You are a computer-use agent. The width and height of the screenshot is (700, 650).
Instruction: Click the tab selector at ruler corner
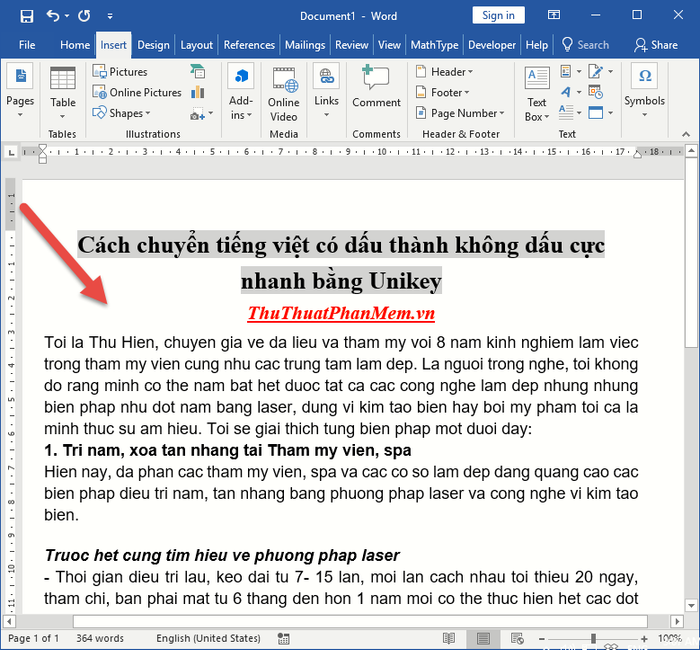pyautogui.click(x=11, y=152)
